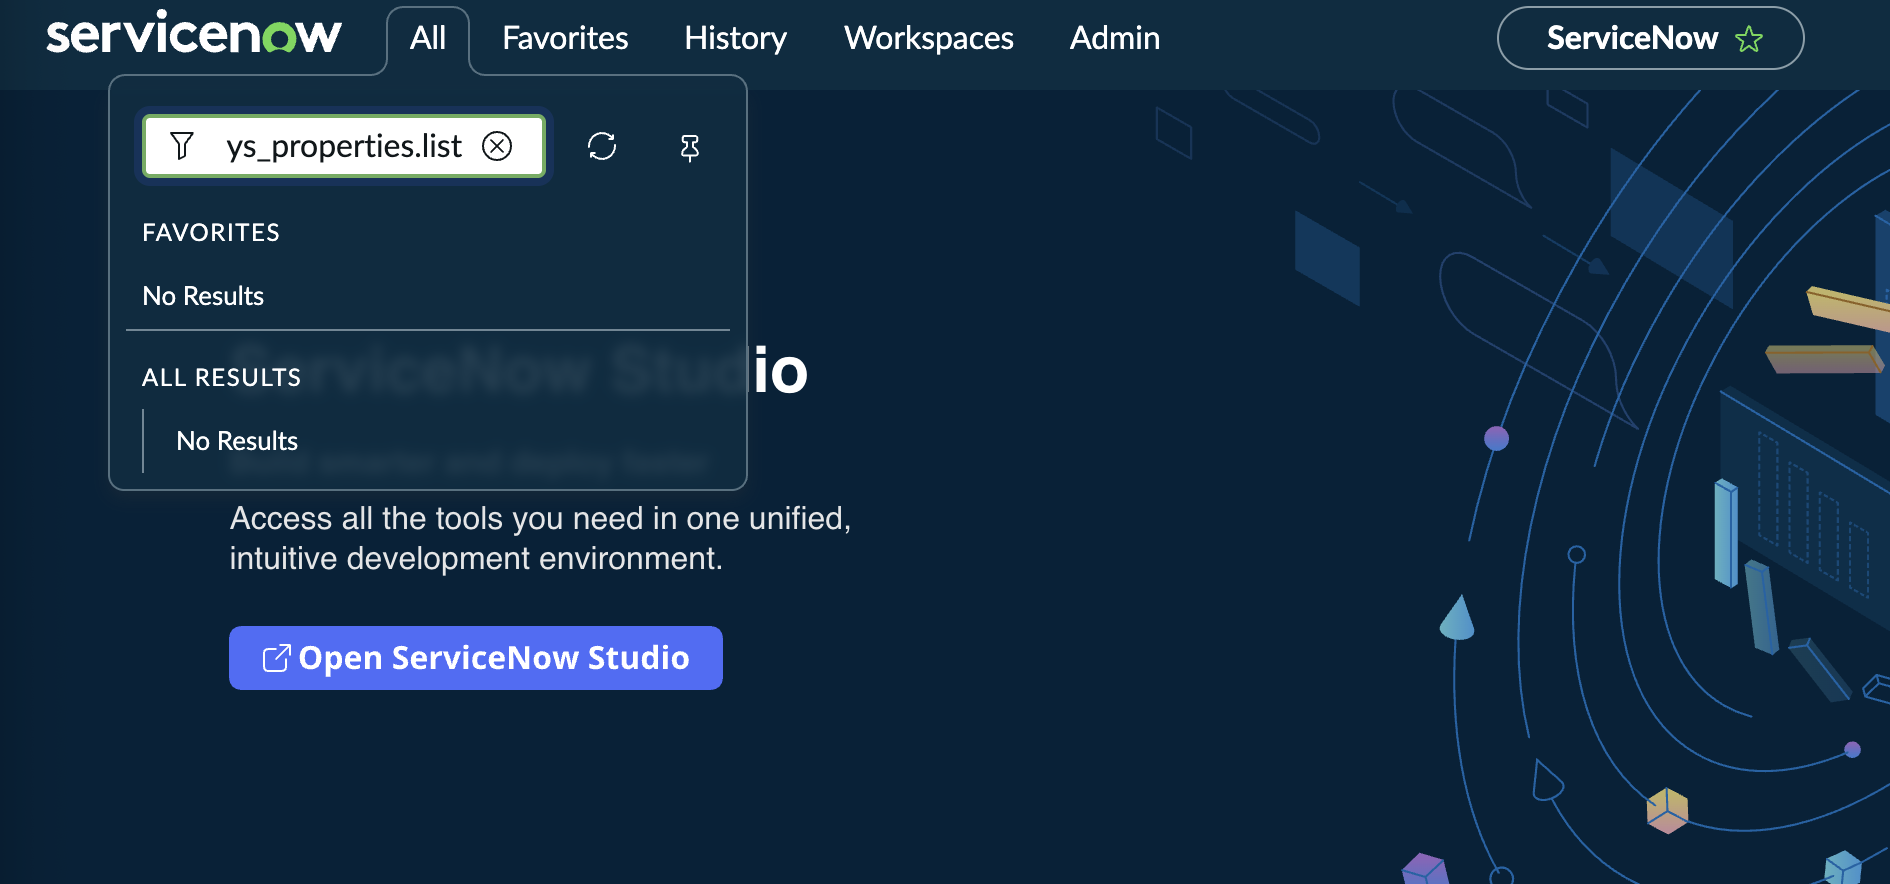Show the History menu

(x=735, y=38)
